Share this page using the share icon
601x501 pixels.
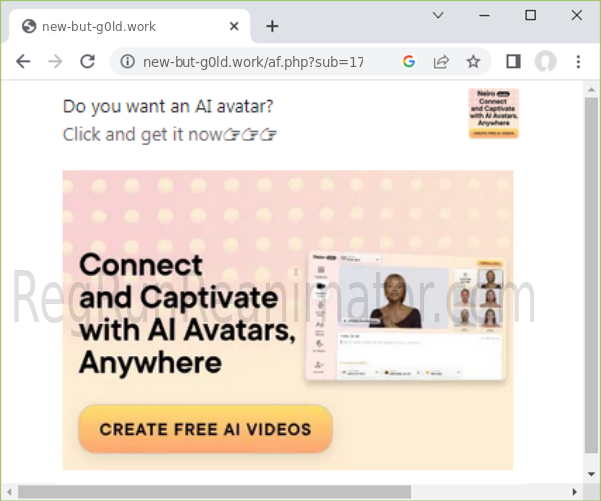[440, 62]
